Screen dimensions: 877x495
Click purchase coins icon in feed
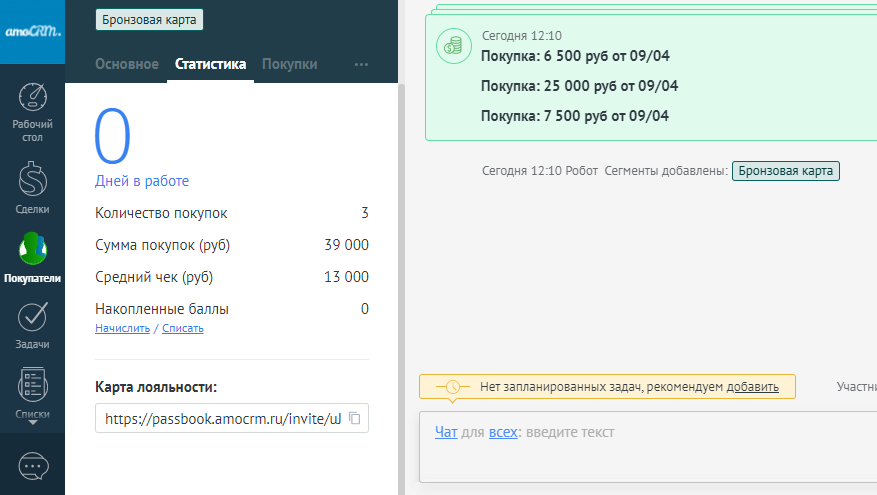click(x=455, y=45)
